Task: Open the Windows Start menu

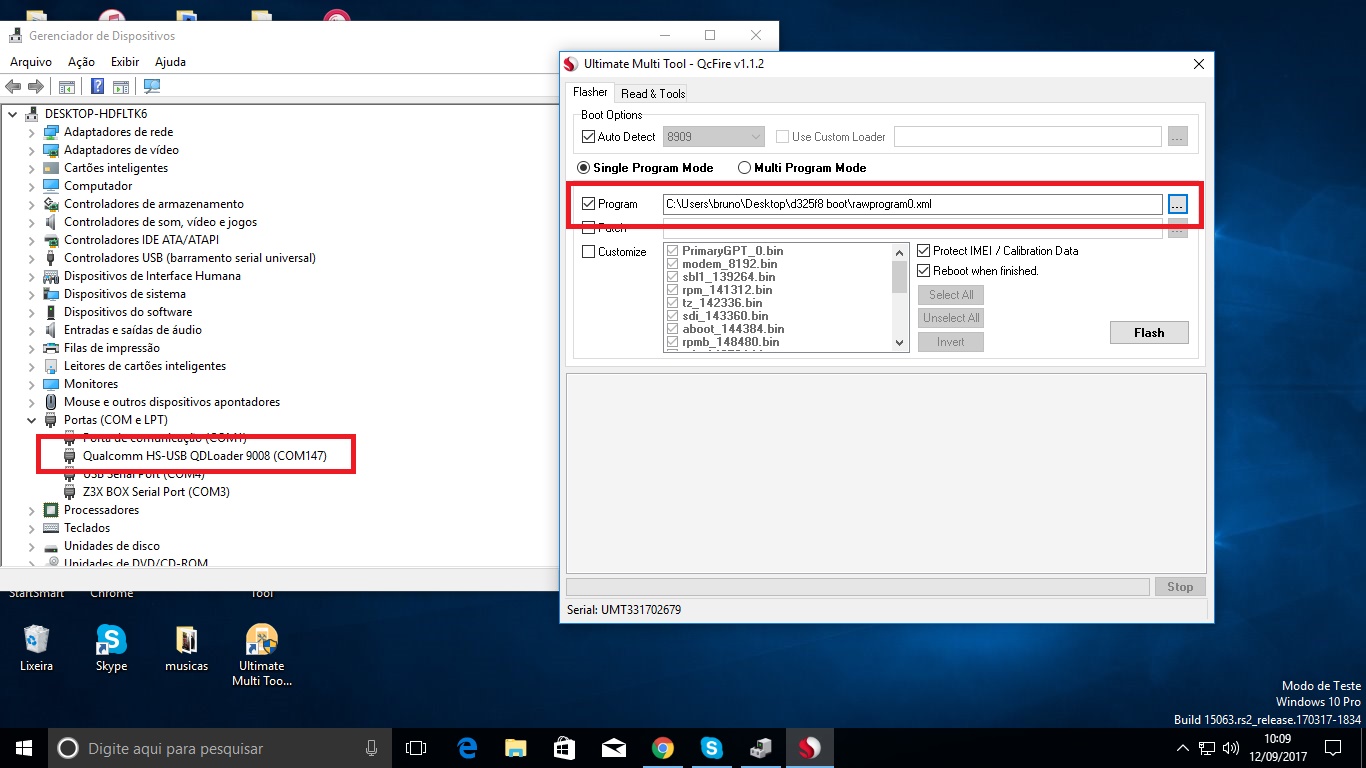Action: pyautogui.click(x=24, y=747)
